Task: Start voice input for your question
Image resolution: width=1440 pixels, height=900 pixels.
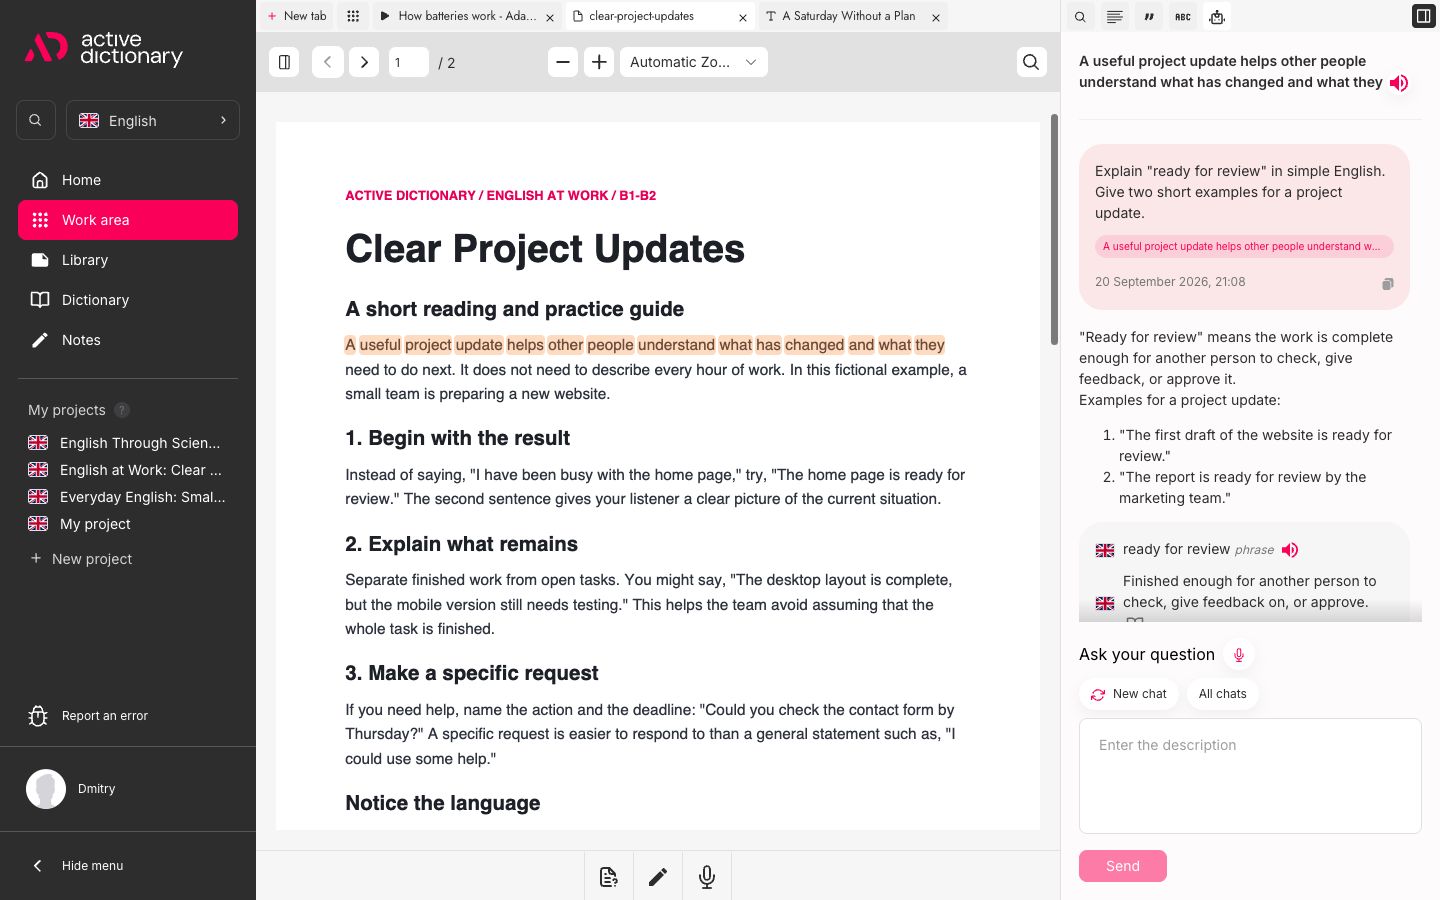Action: [1238, 655]
